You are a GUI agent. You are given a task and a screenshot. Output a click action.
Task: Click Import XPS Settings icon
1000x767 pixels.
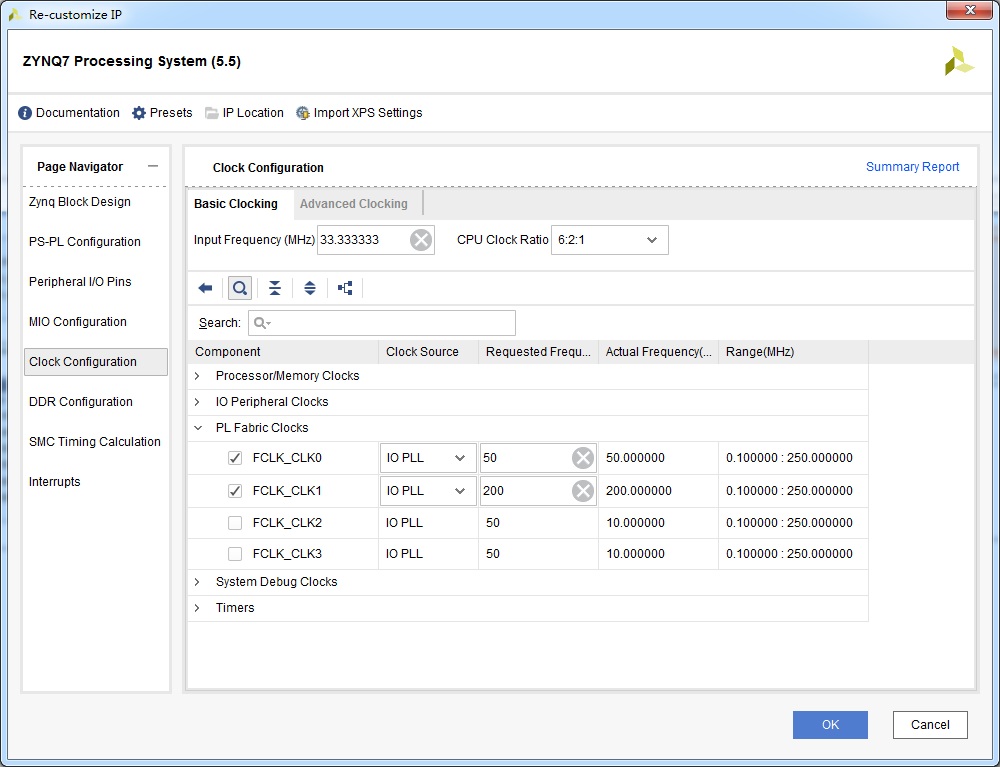[x=303, y=113]
